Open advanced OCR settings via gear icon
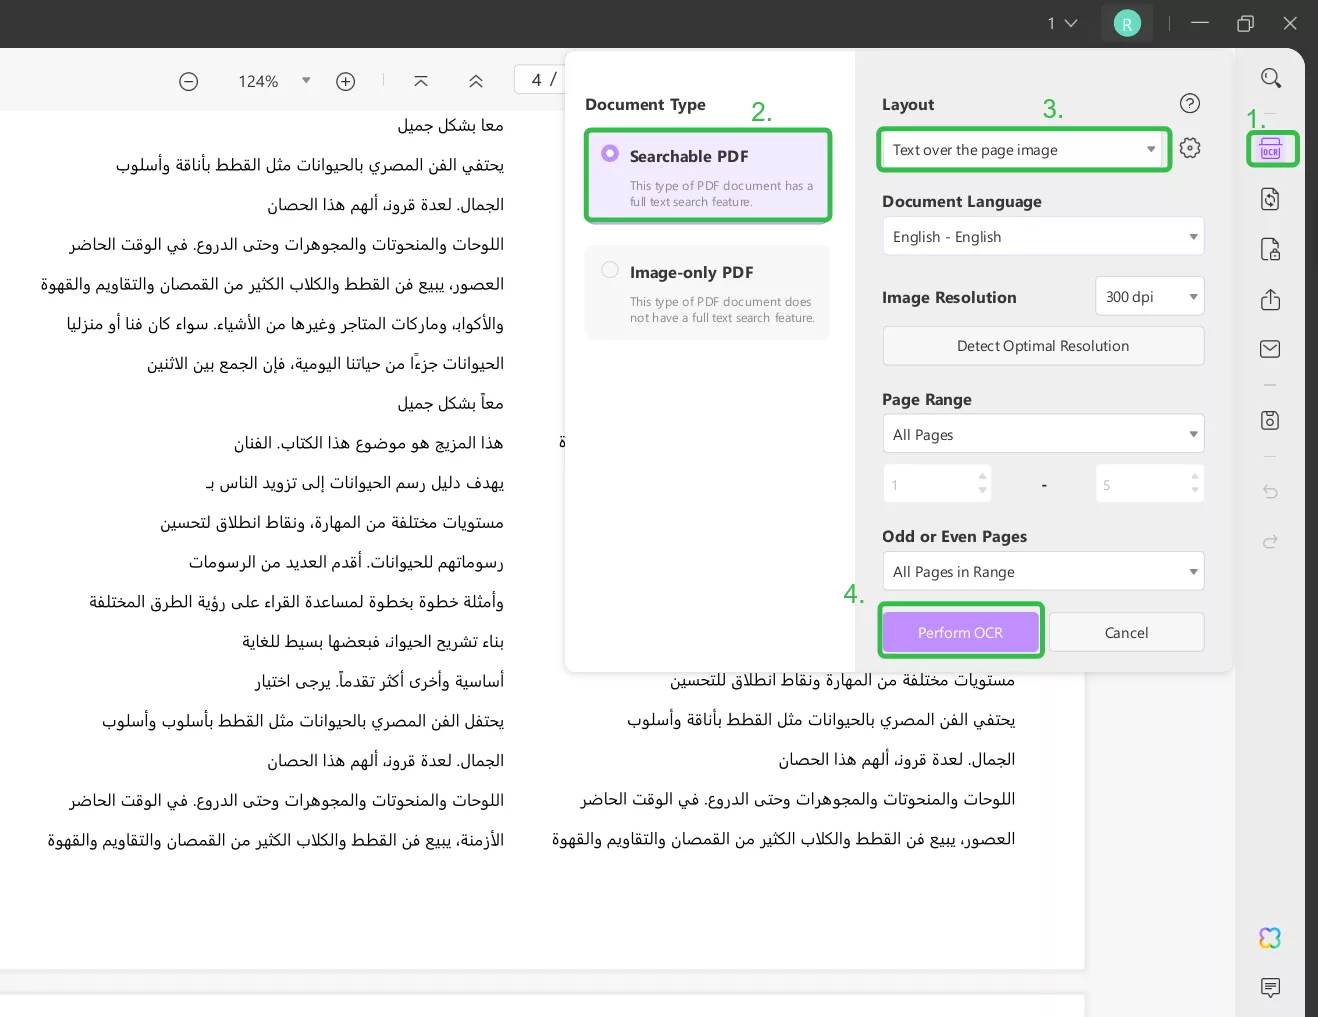 [x=1189, y=147]
